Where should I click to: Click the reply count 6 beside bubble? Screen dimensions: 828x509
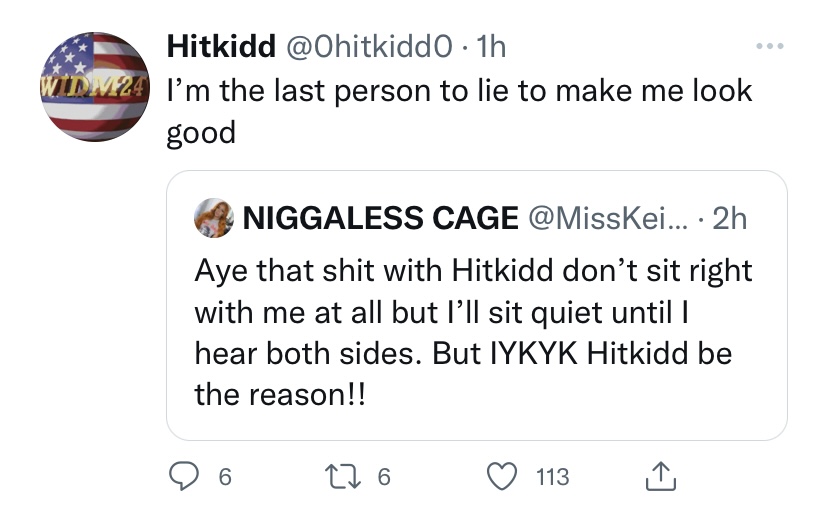click(225, 477)
